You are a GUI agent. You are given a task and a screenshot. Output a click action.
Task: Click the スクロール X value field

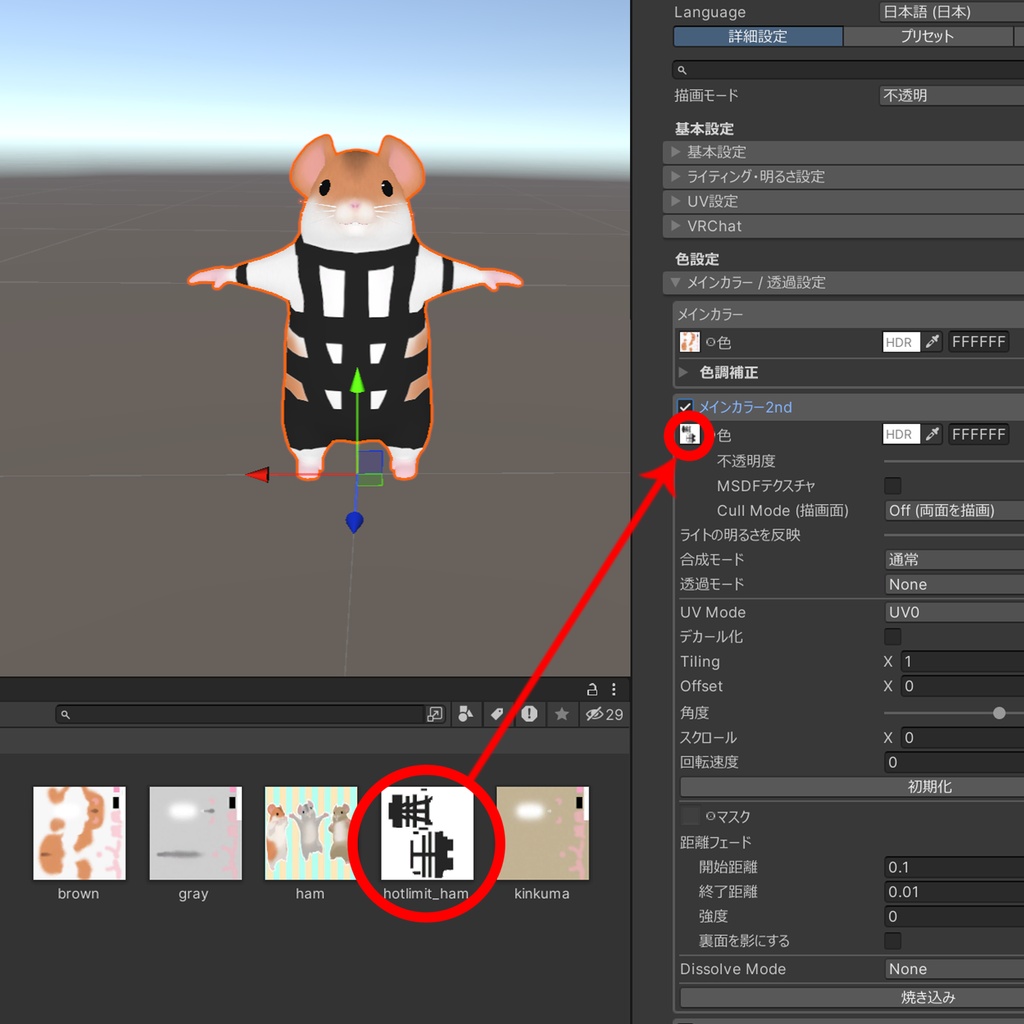pos(962,737)
